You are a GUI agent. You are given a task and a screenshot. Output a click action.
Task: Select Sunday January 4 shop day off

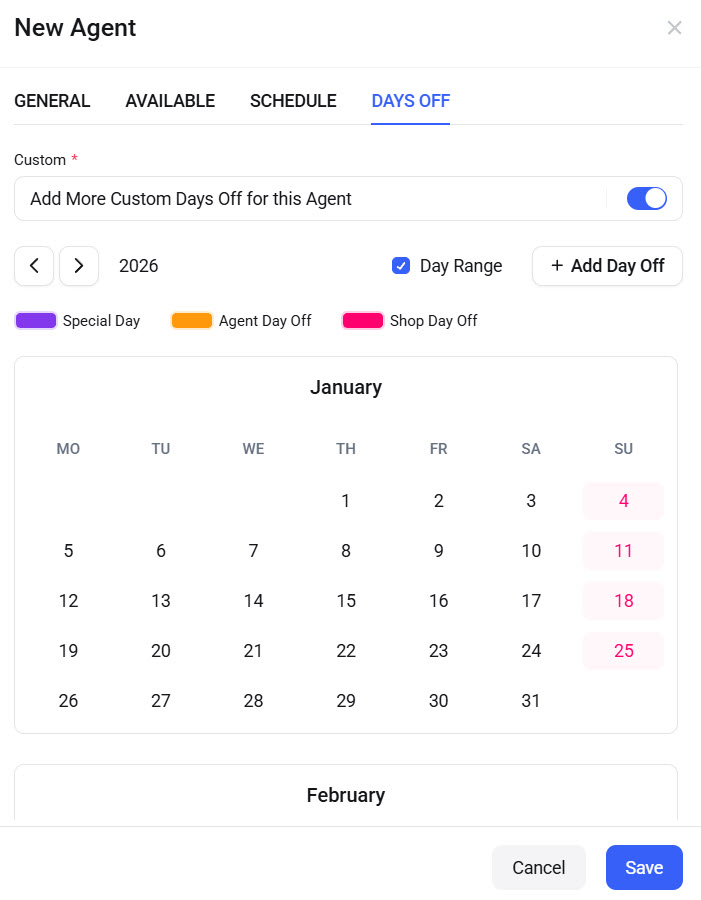click(x=624, y=501)
